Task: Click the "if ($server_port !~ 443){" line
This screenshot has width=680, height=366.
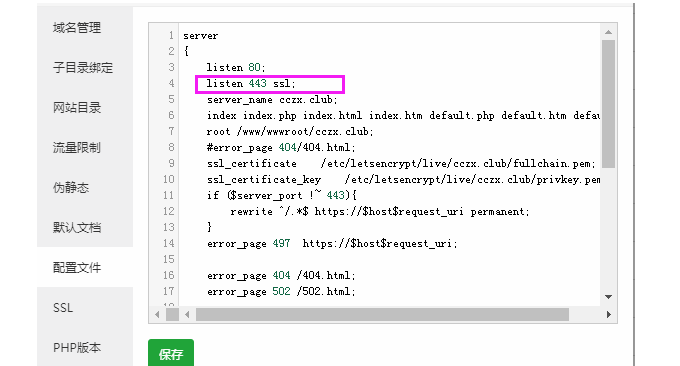Action: 281,195
